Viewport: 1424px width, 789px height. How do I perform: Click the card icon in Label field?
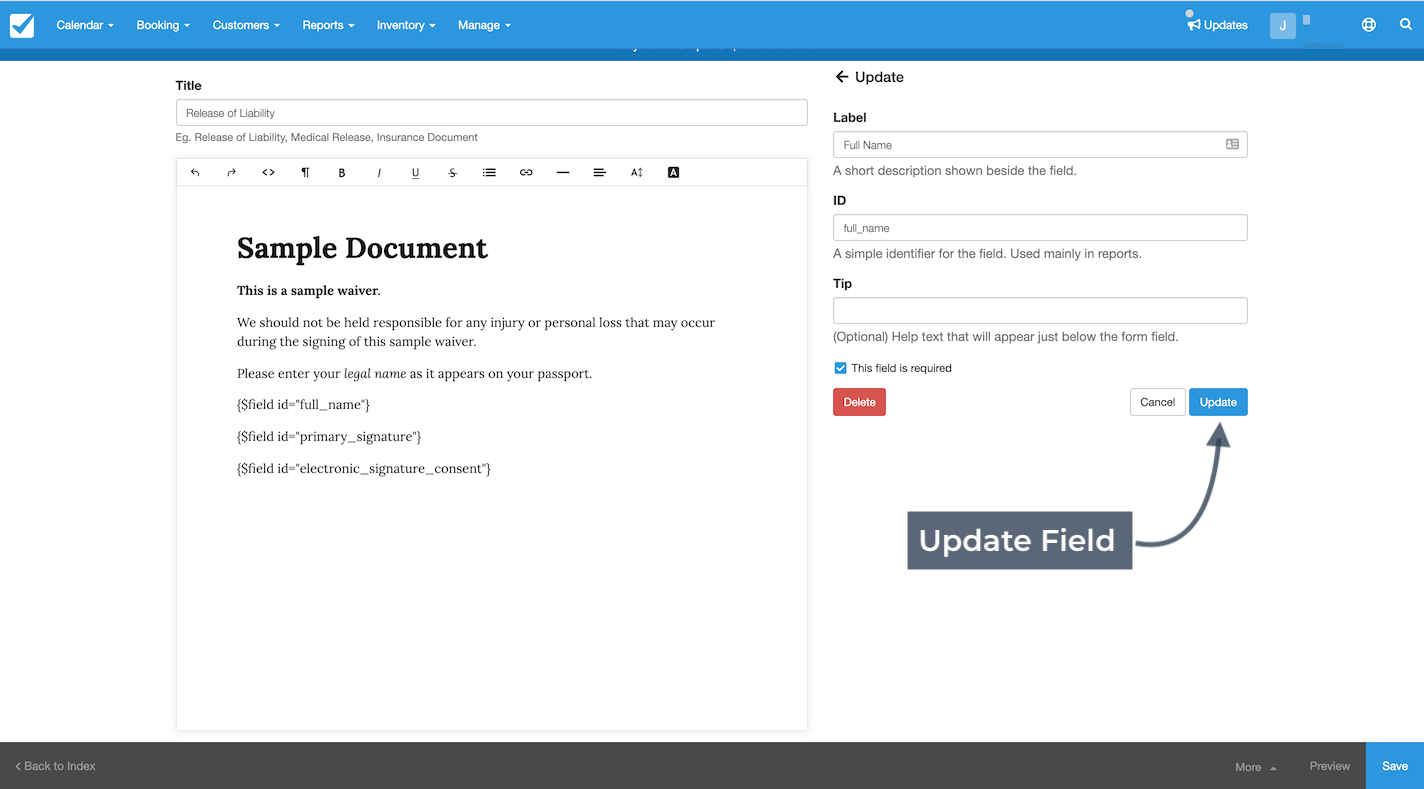[x=1232, y=144]
